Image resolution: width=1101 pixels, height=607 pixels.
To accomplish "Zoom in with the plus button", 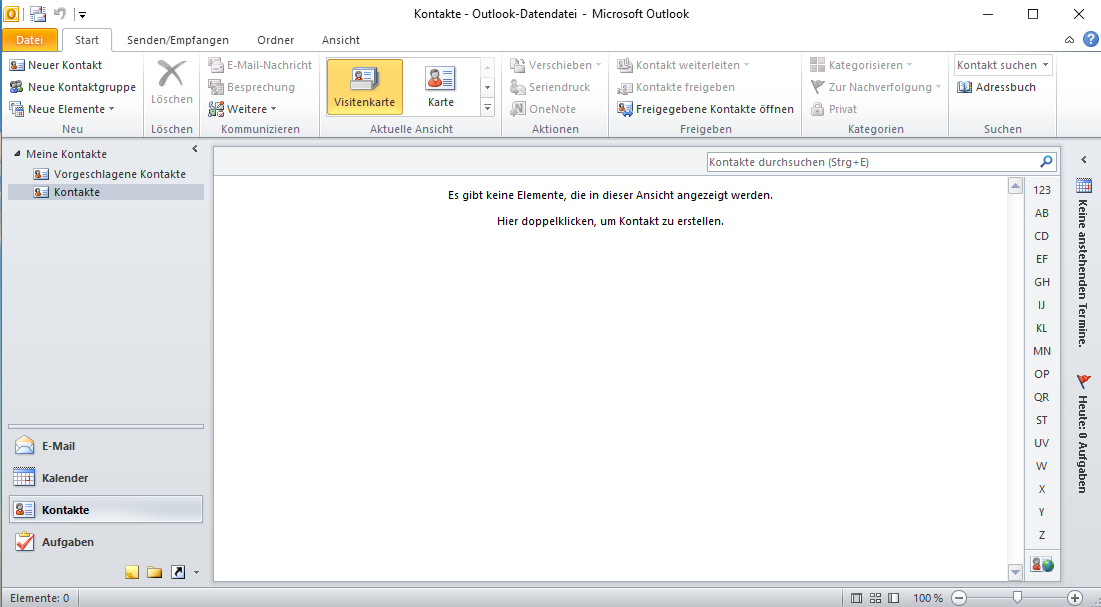I will [1074, 598].
